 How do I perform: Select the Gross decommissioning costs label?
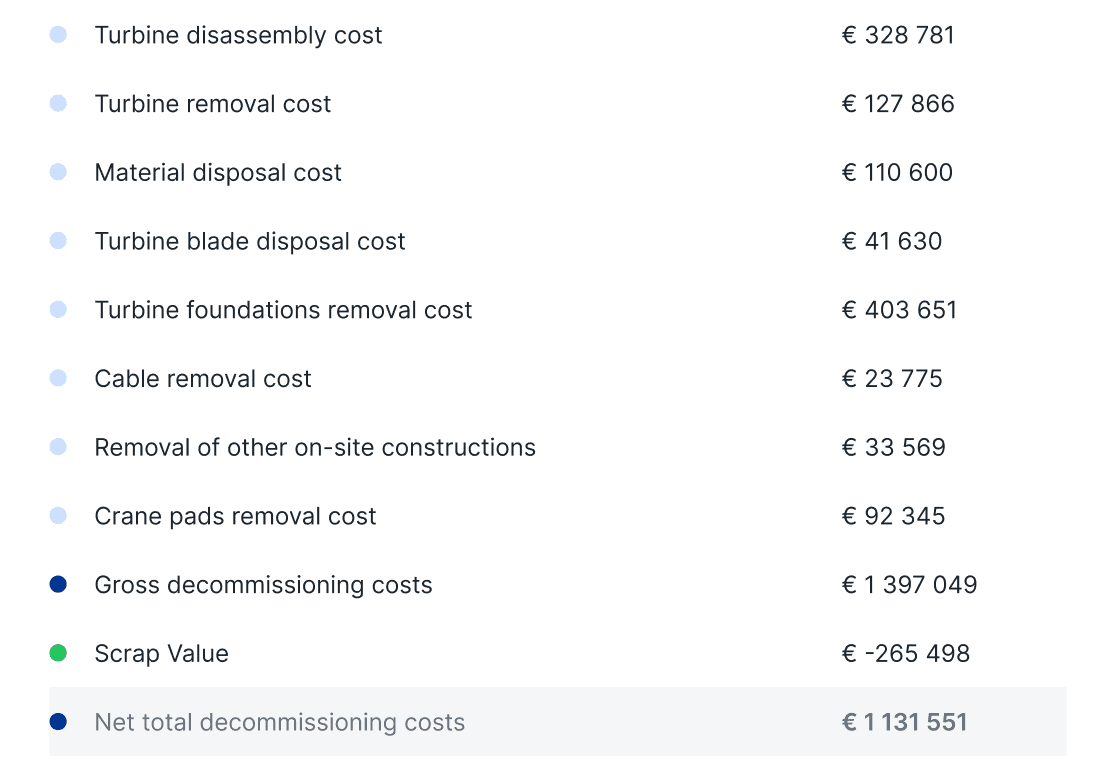263,585
